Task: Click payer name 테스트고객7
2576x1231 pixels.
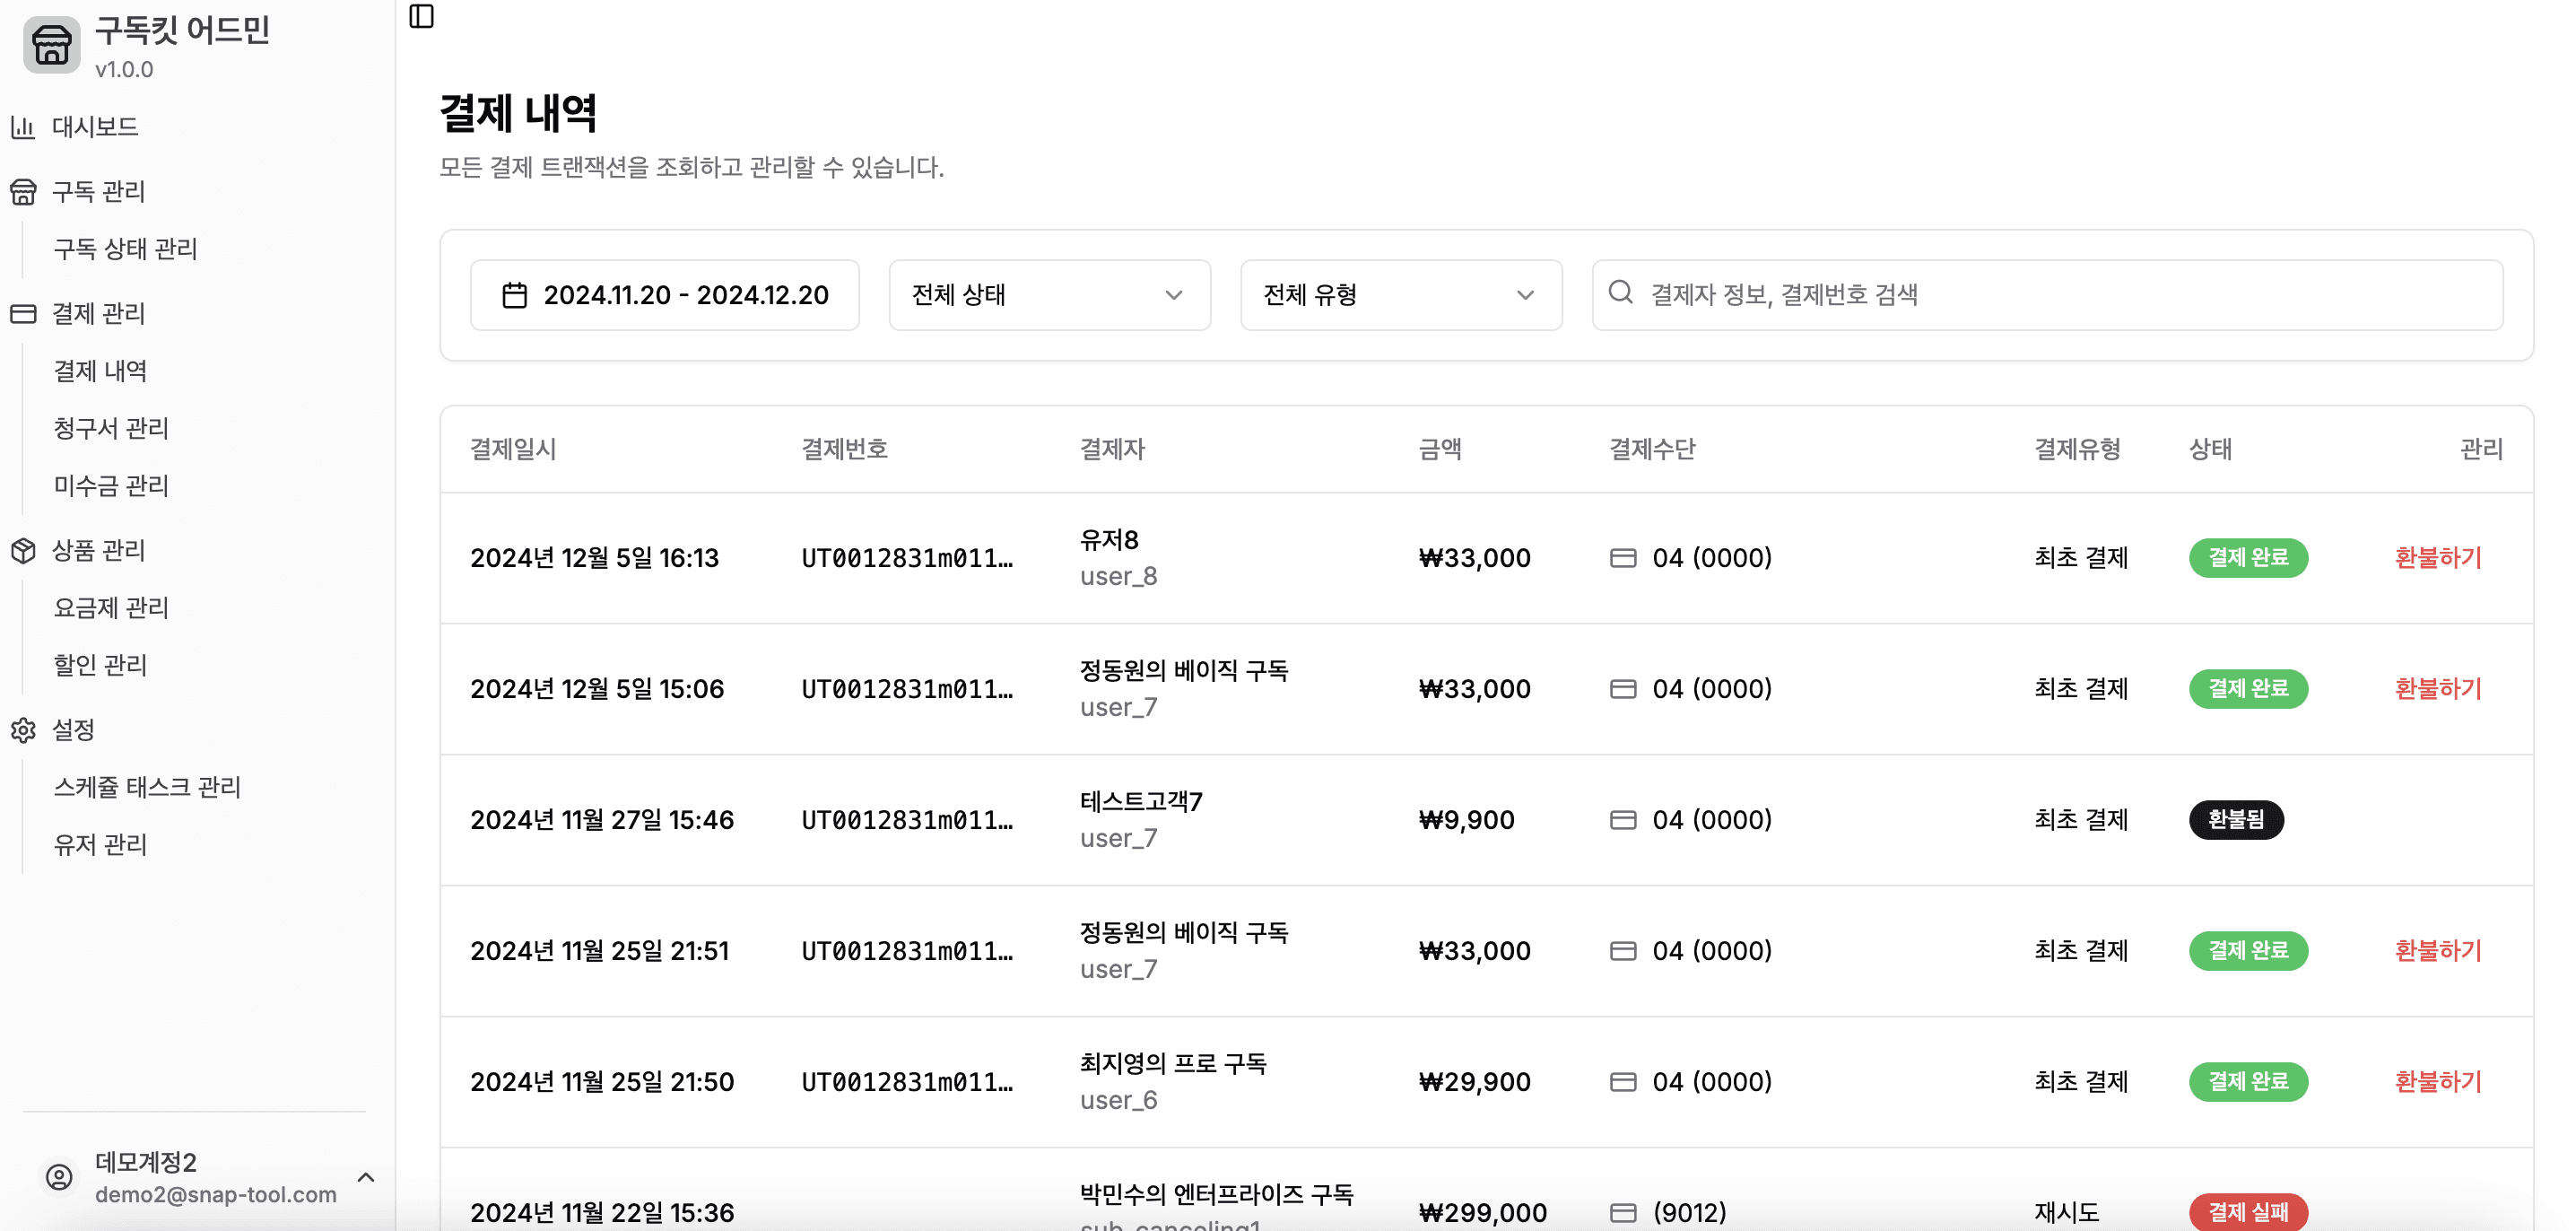Action: point(1141,802)
